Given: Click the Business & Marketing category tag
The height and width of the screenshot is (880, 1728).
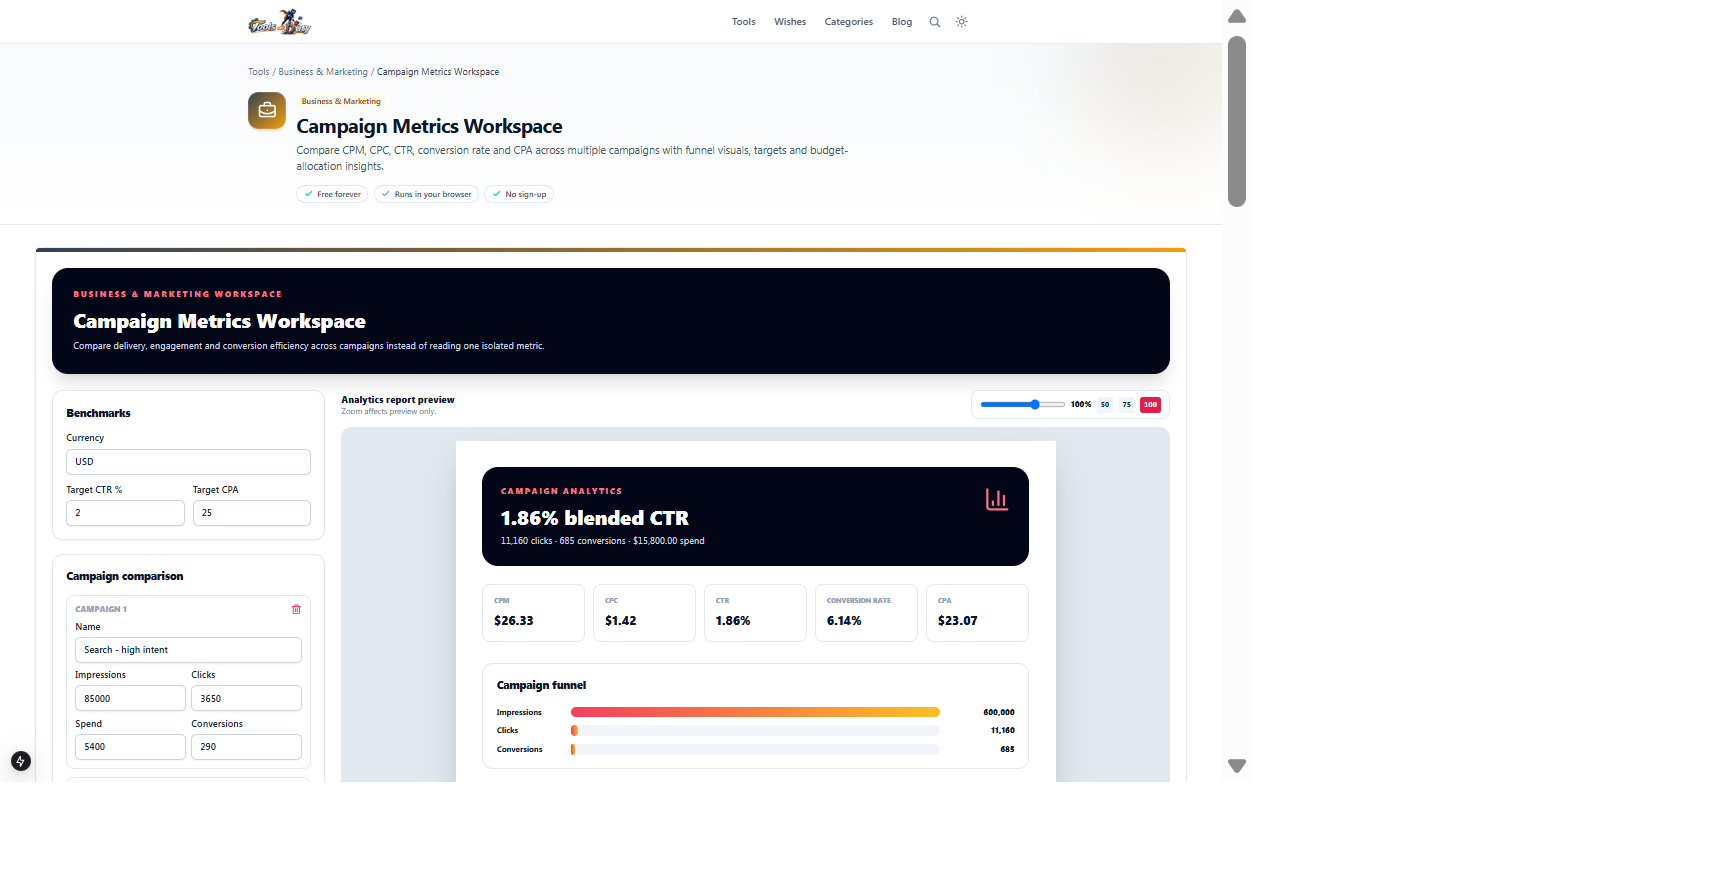Looking at the screenshot, I should pyautogui.click(x=341, y=101).
